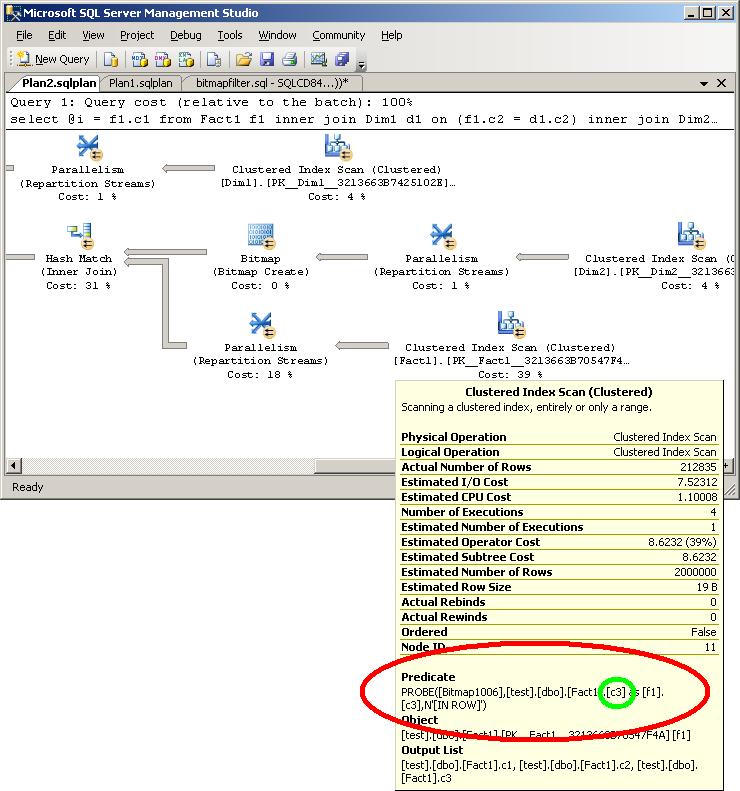This screenshot has height=791, width=740.
Task: Select the Fact1 Clustered Index Scan operator
Action: (510, 346)
